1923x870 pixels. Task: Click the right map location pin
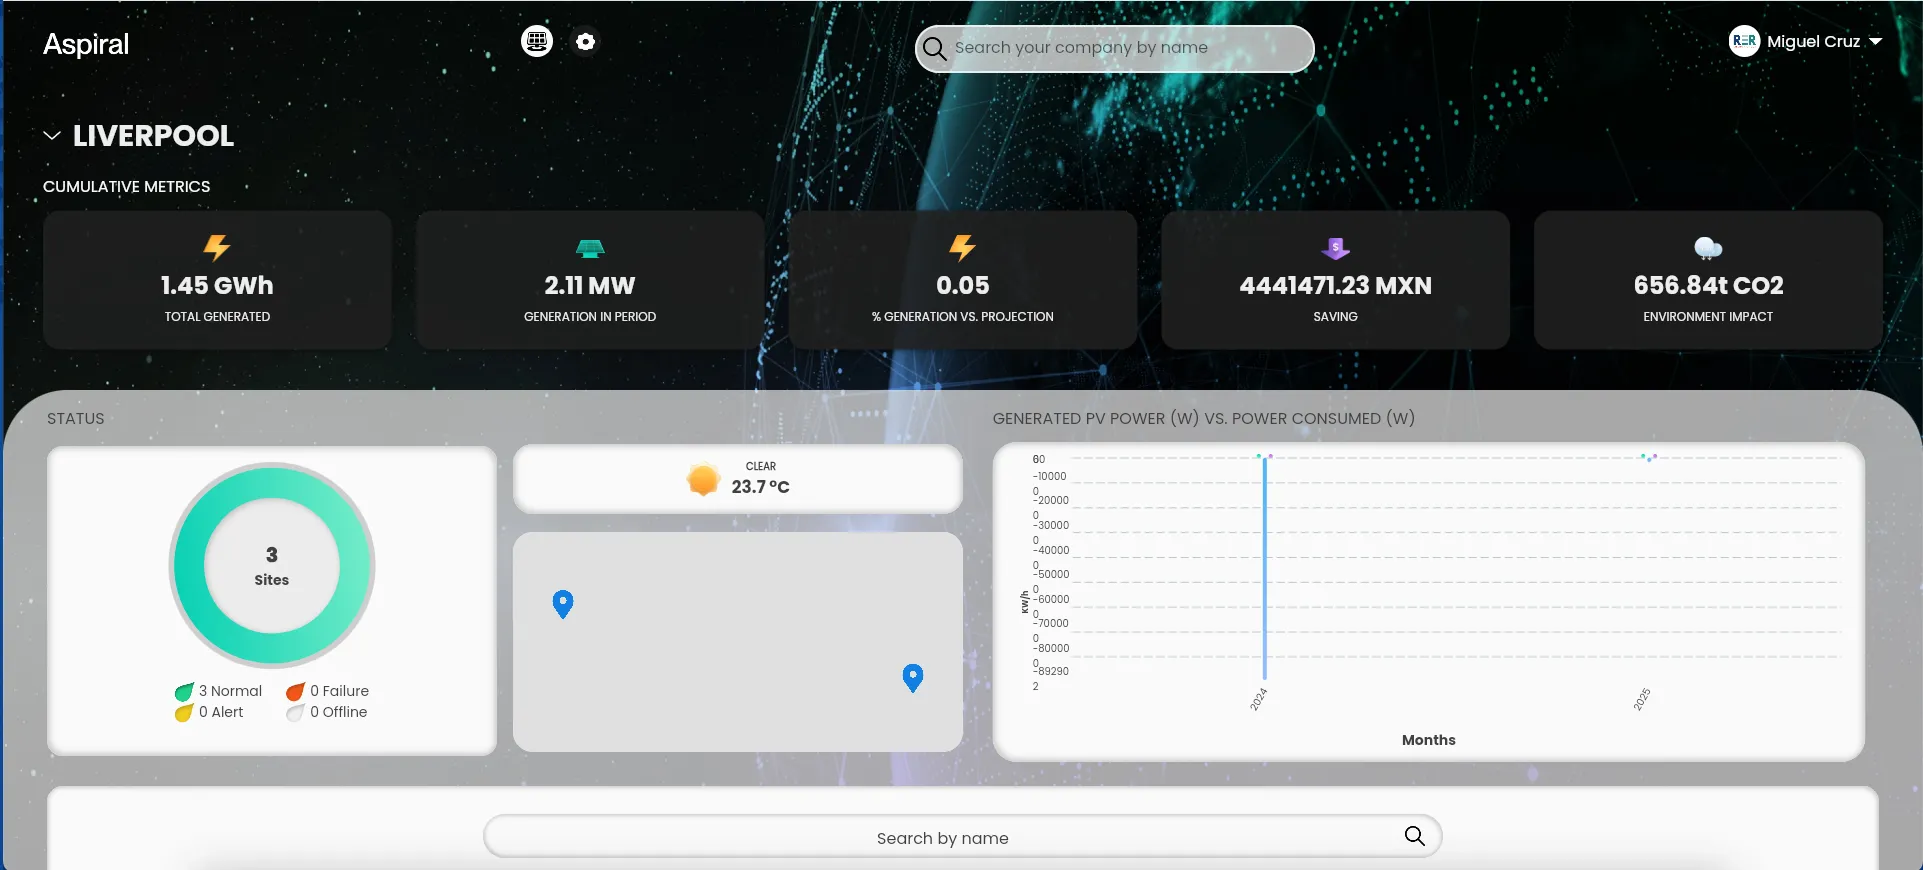click(913, 678)
